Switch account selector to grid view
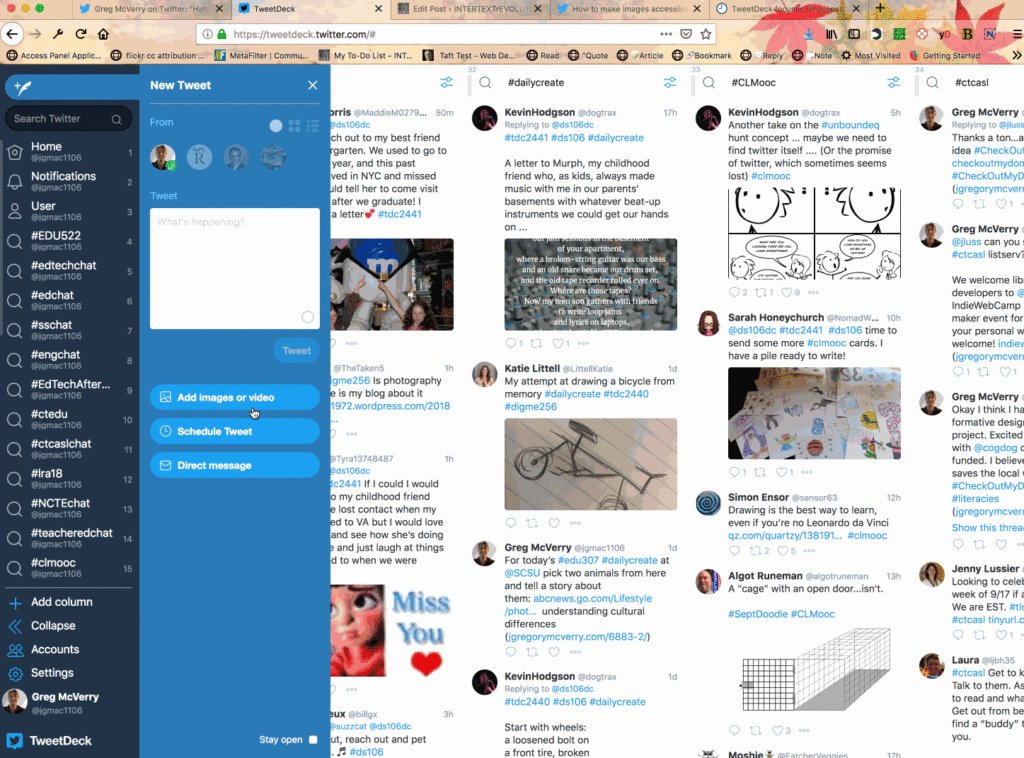Image resolution: width=1024 pixels, height=758 pixels. click(295, 126)
